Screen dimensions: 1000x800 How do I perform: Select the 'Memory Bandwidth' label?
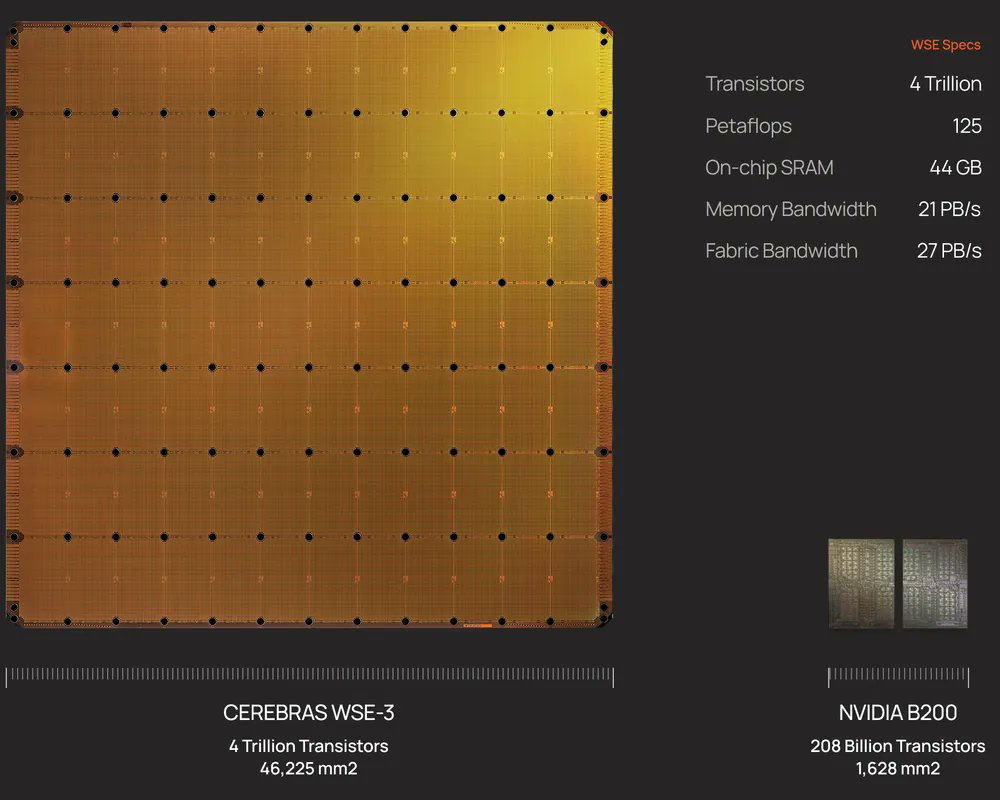click(x=791, y=209)
